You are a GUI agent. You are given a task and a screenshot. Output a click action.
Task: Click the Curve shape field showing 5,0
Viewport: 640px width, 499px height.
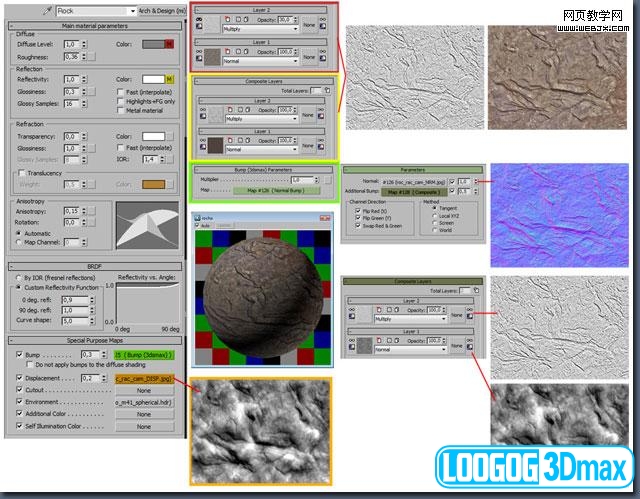(x=75, y=321)
